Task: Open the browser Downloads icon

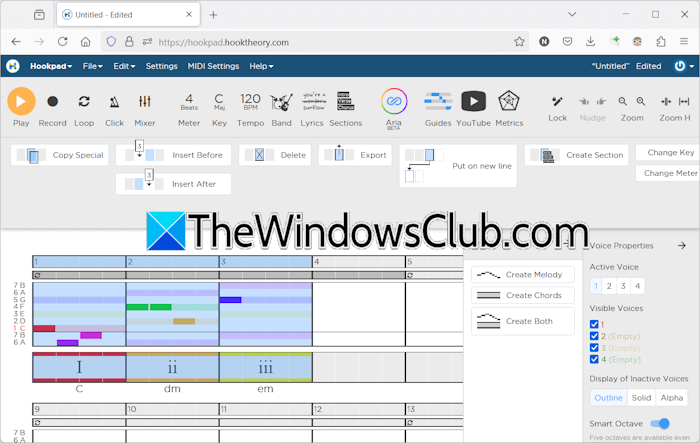Action: point(590,42)
